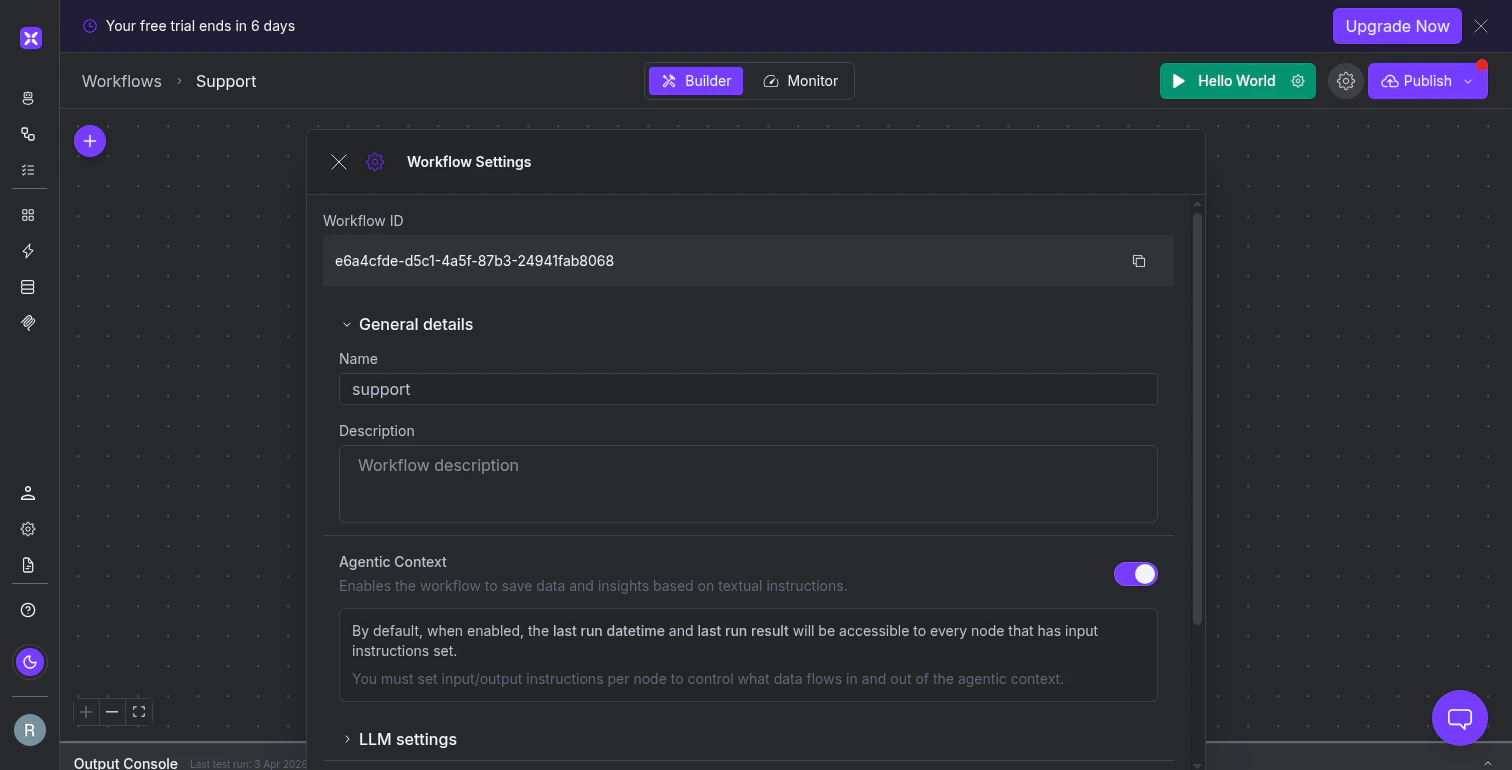The width and height of the screenshot is (1512, 770).
Task: Open the Agents panel in the sidebar
Action: pos(28,98)
